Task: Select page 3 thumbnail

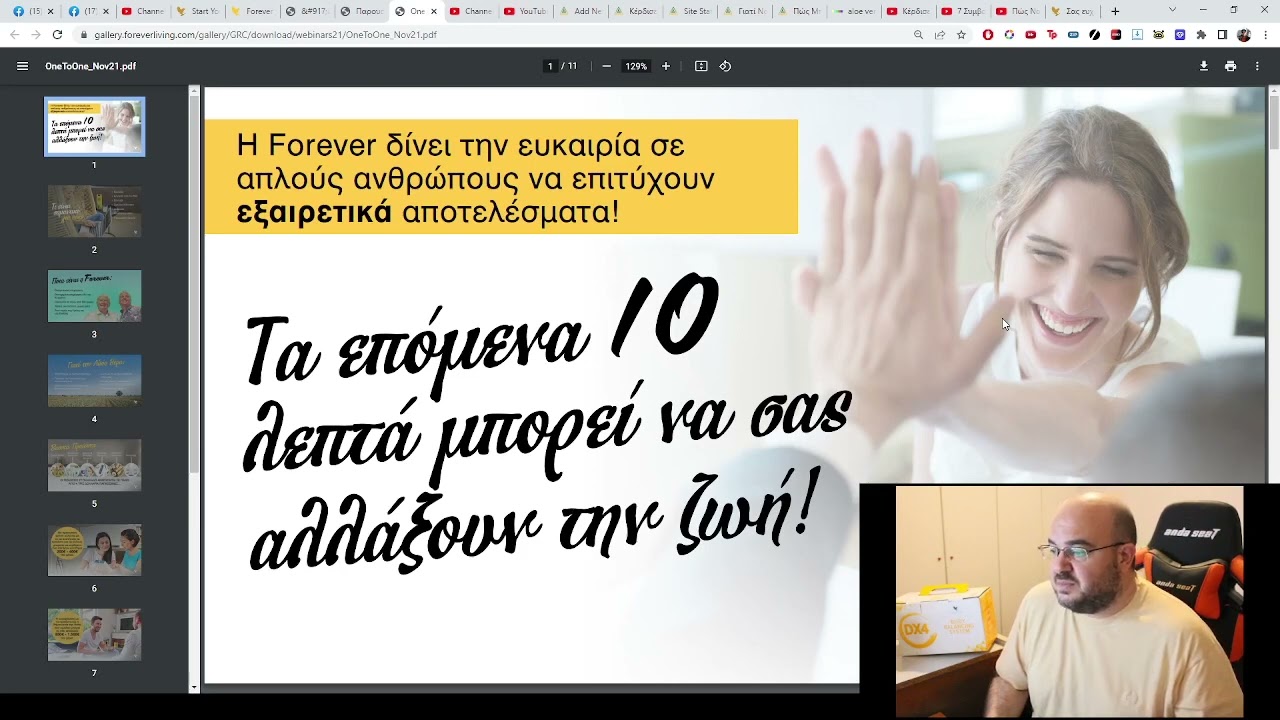Action: pyautogui.click(x=94, y=296)
